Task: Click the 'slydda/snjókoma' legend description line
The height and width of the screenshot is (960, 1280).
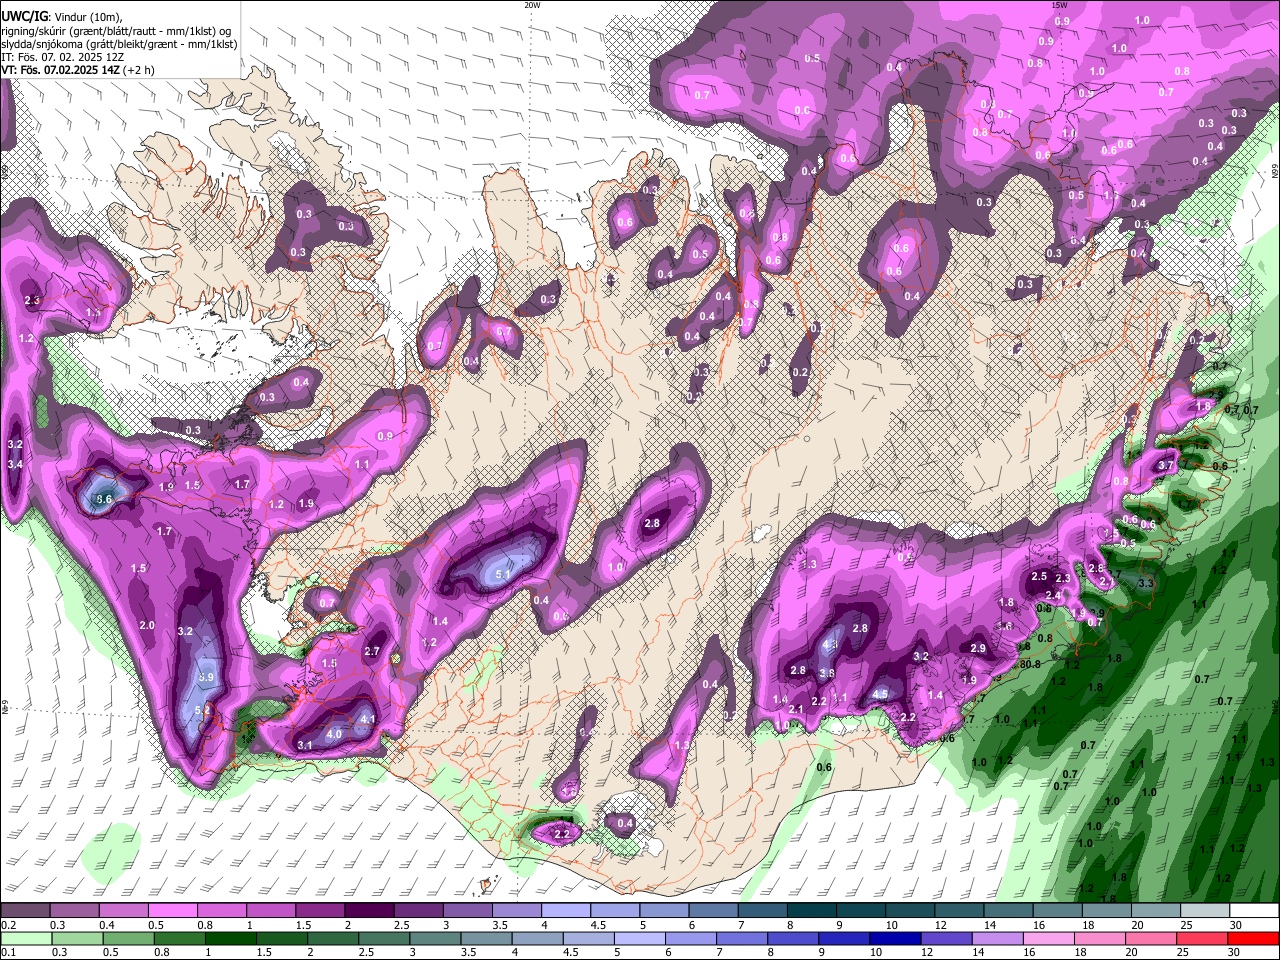Action: [119, 44]
